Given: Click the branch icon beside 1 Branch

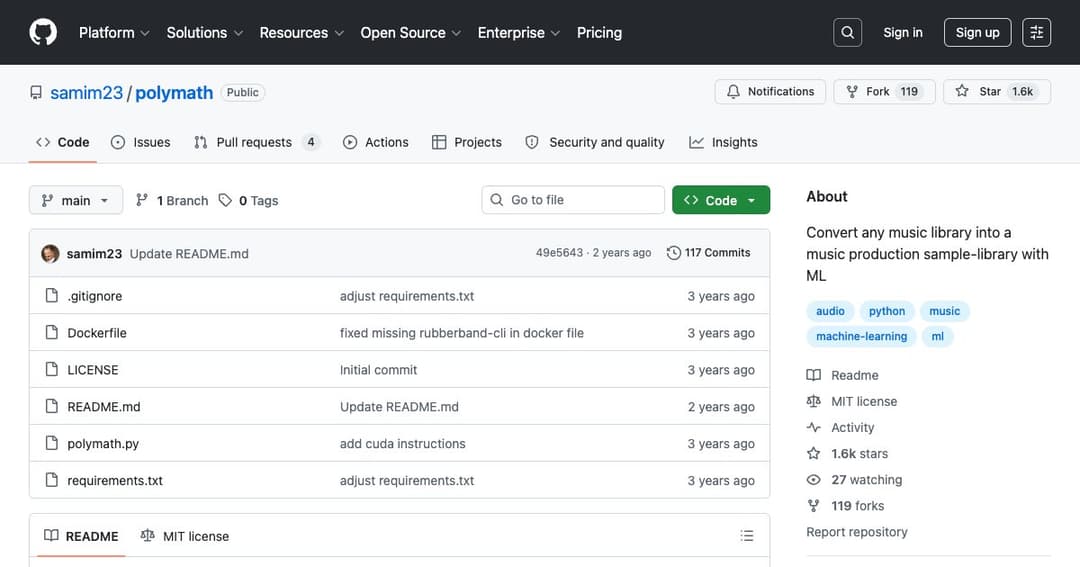Looking at the screenshot, I should click(142, 200).
